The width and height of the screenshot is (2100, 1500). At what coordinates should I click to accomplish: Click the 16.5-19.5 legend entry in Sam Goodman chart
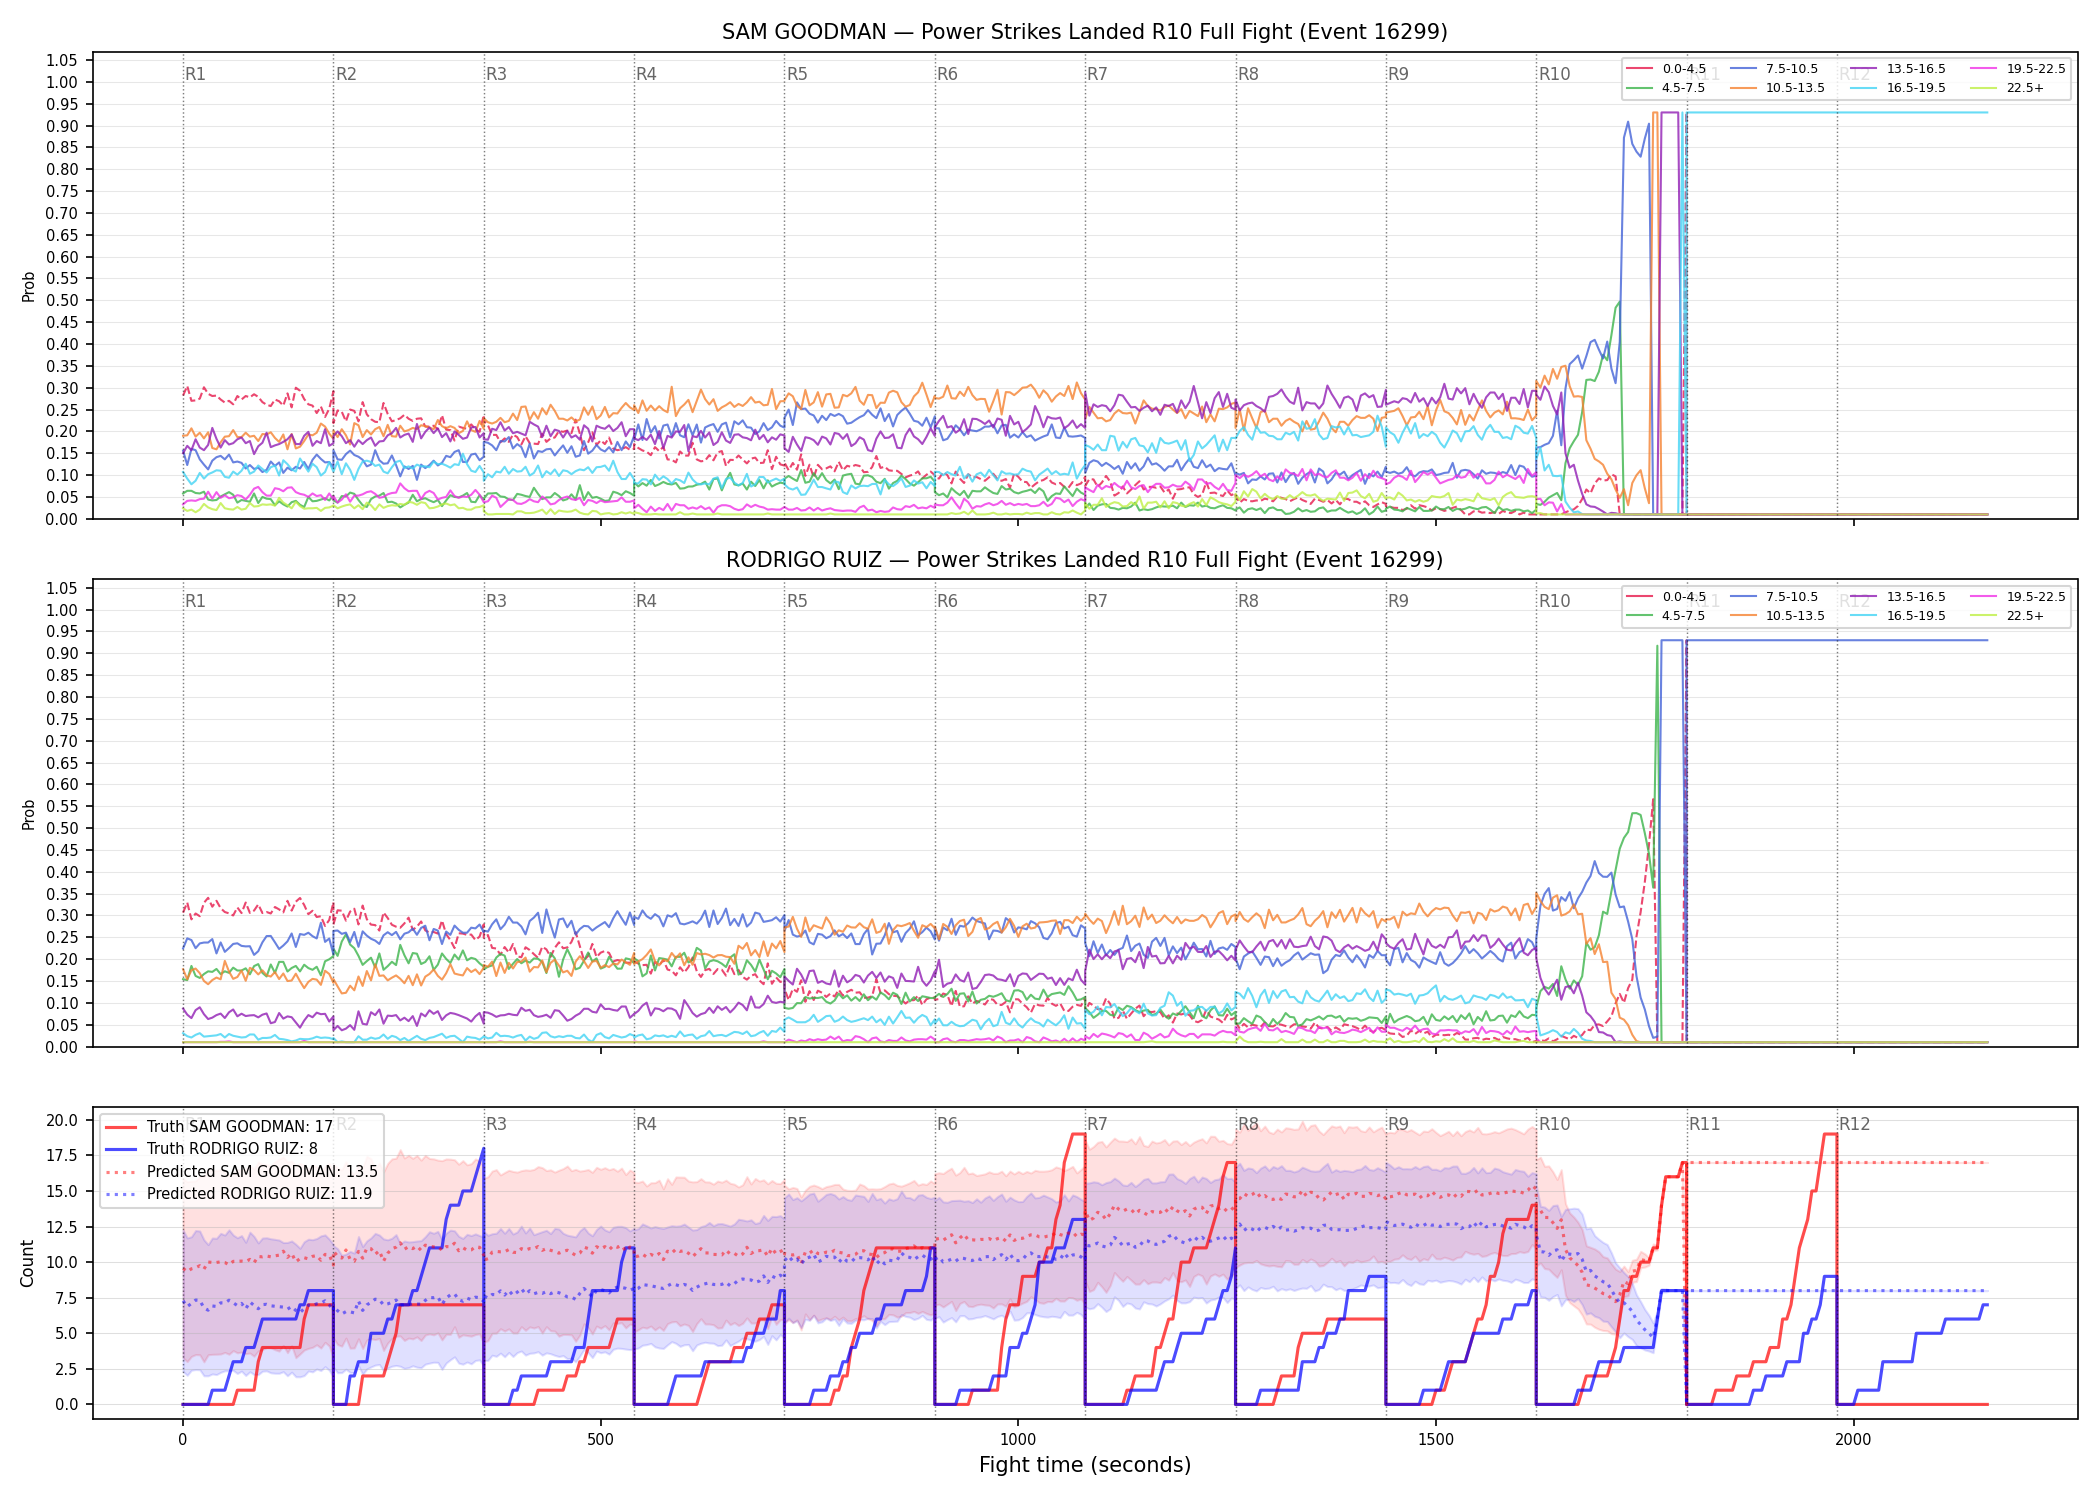1898,88
